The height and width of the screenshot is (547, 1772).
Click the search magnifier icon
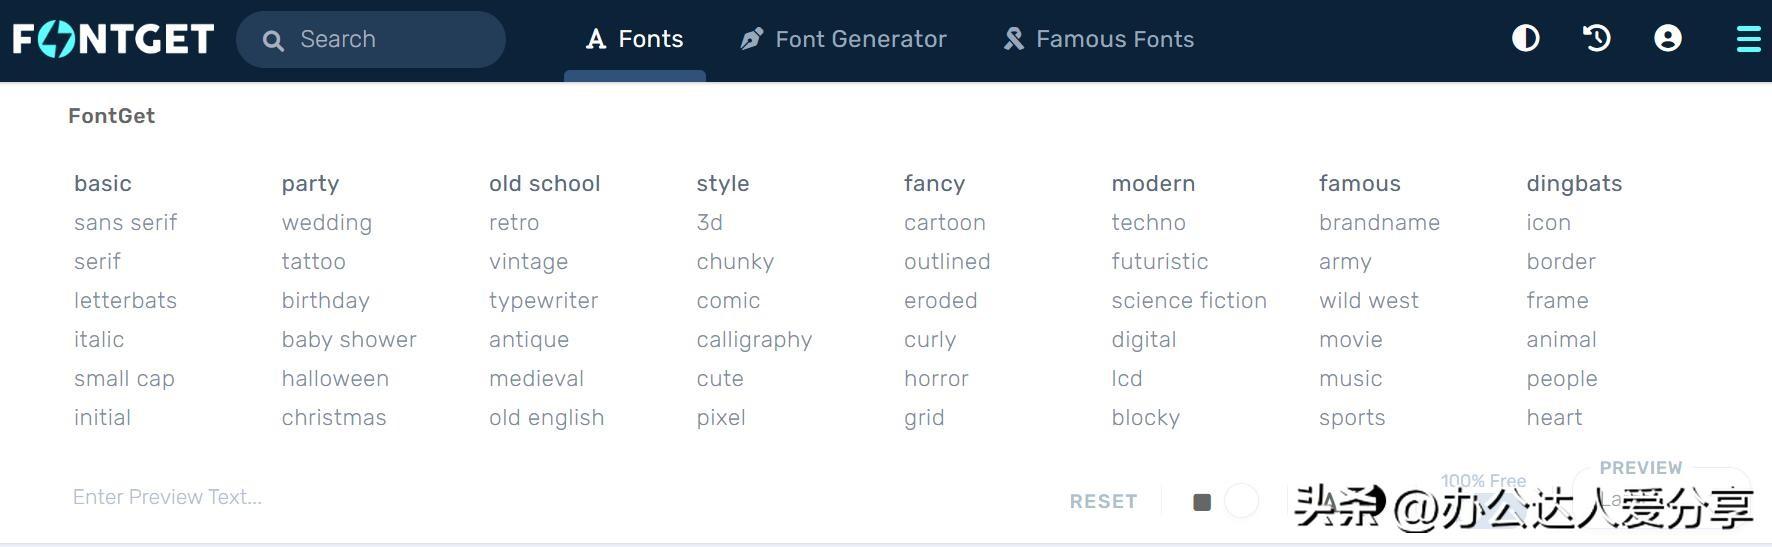click(273, 40)
